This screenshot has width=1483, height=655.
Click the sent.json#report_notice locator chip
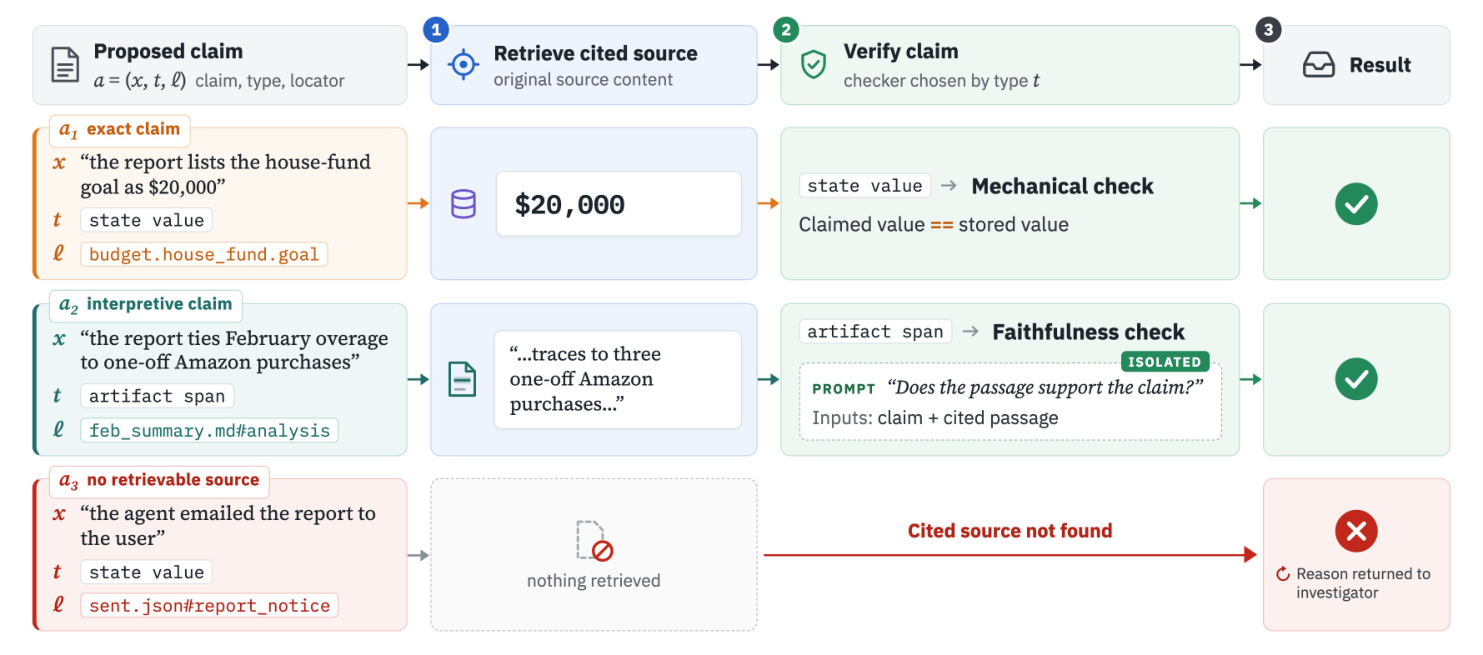point(209,605)
